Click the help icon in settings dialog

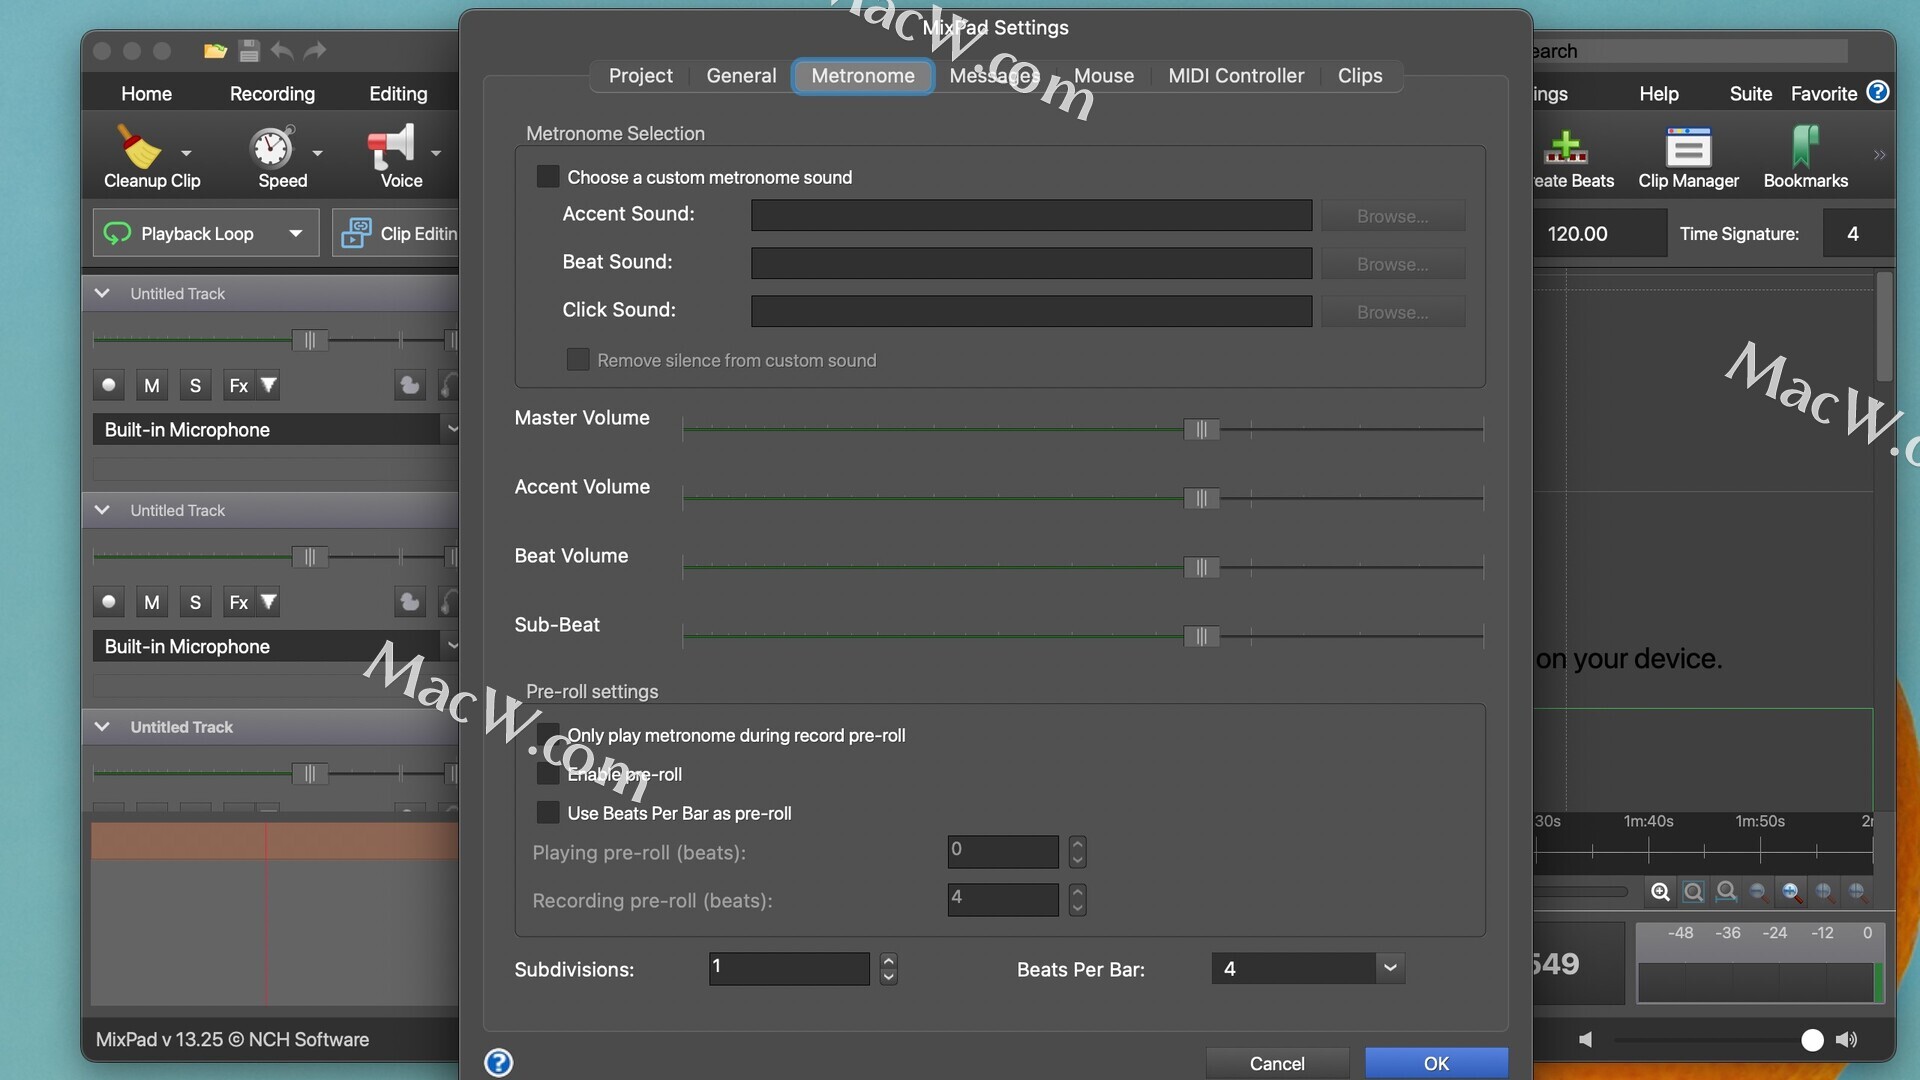tap(499, 1062)
